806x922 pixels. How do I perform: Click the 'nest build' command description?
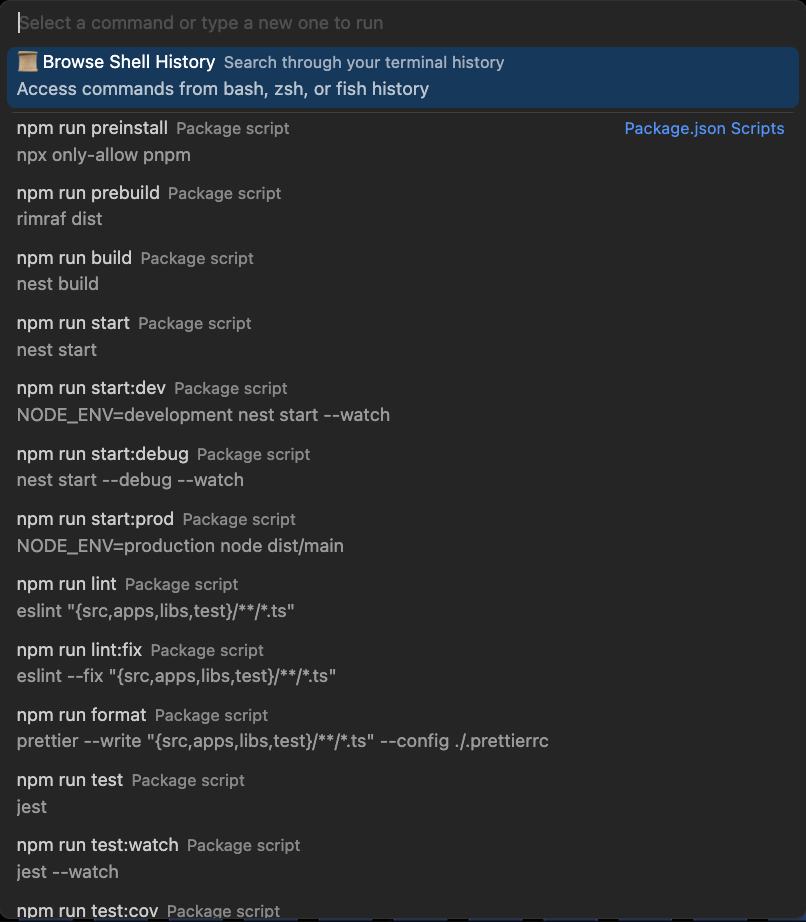58,284
